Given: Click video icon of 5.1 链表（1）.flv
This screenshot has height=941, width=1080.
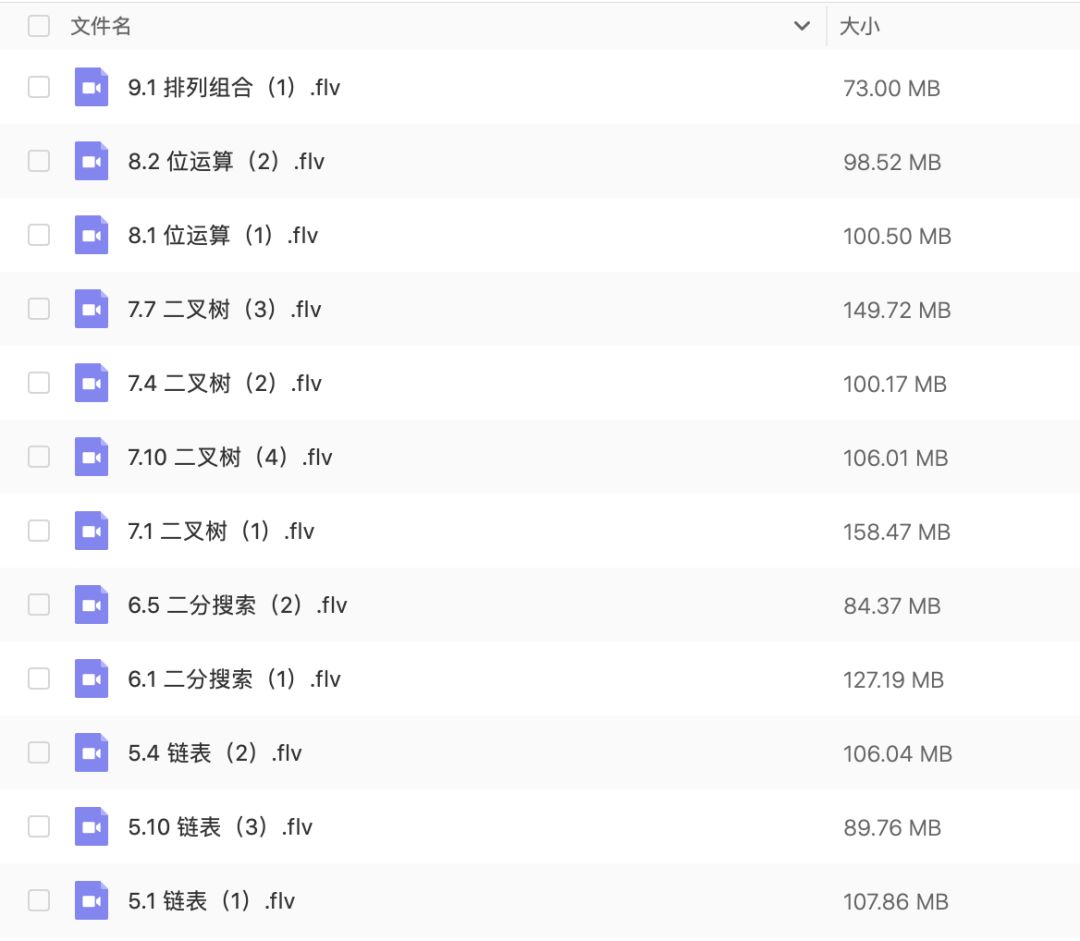Looking at the screenshot, I should [91, 900].
